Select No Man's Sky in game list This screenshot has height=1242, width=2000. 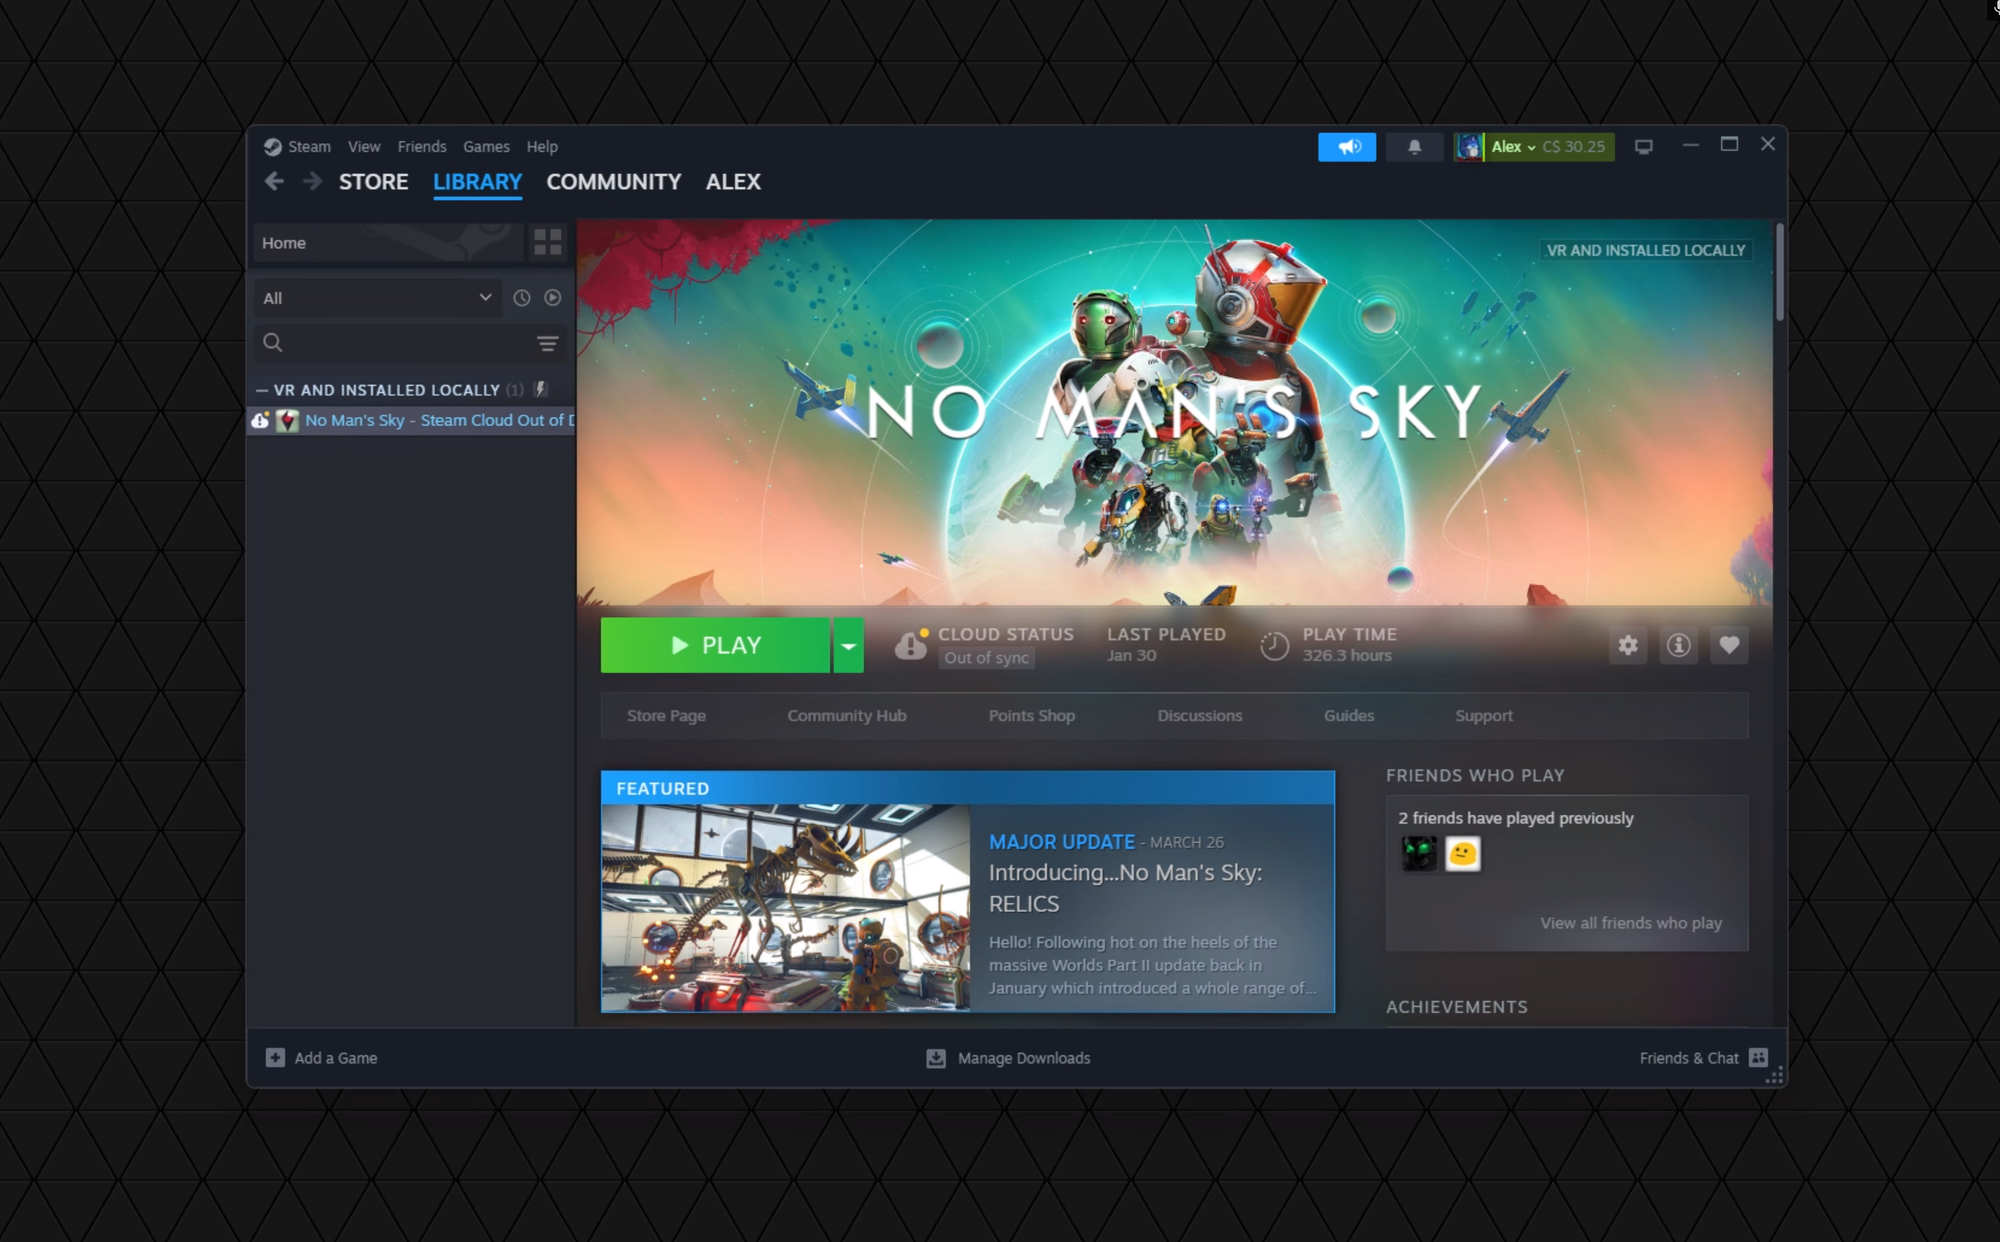point(411,421)
